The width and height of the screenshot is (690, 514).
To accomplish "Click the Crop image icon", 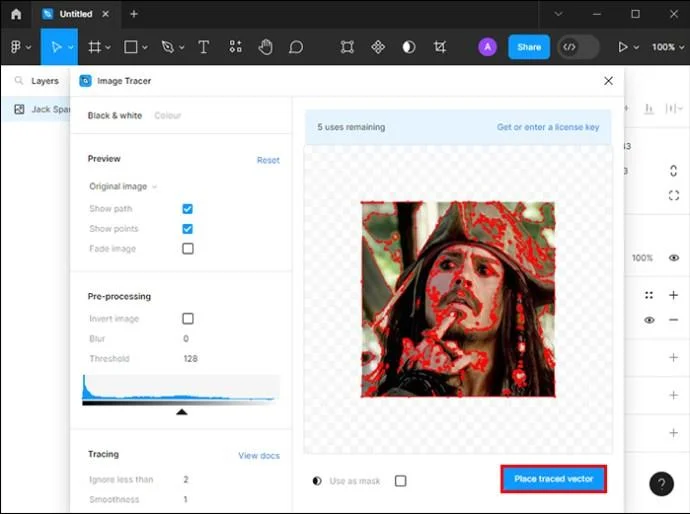I will (x=440, y=47).
